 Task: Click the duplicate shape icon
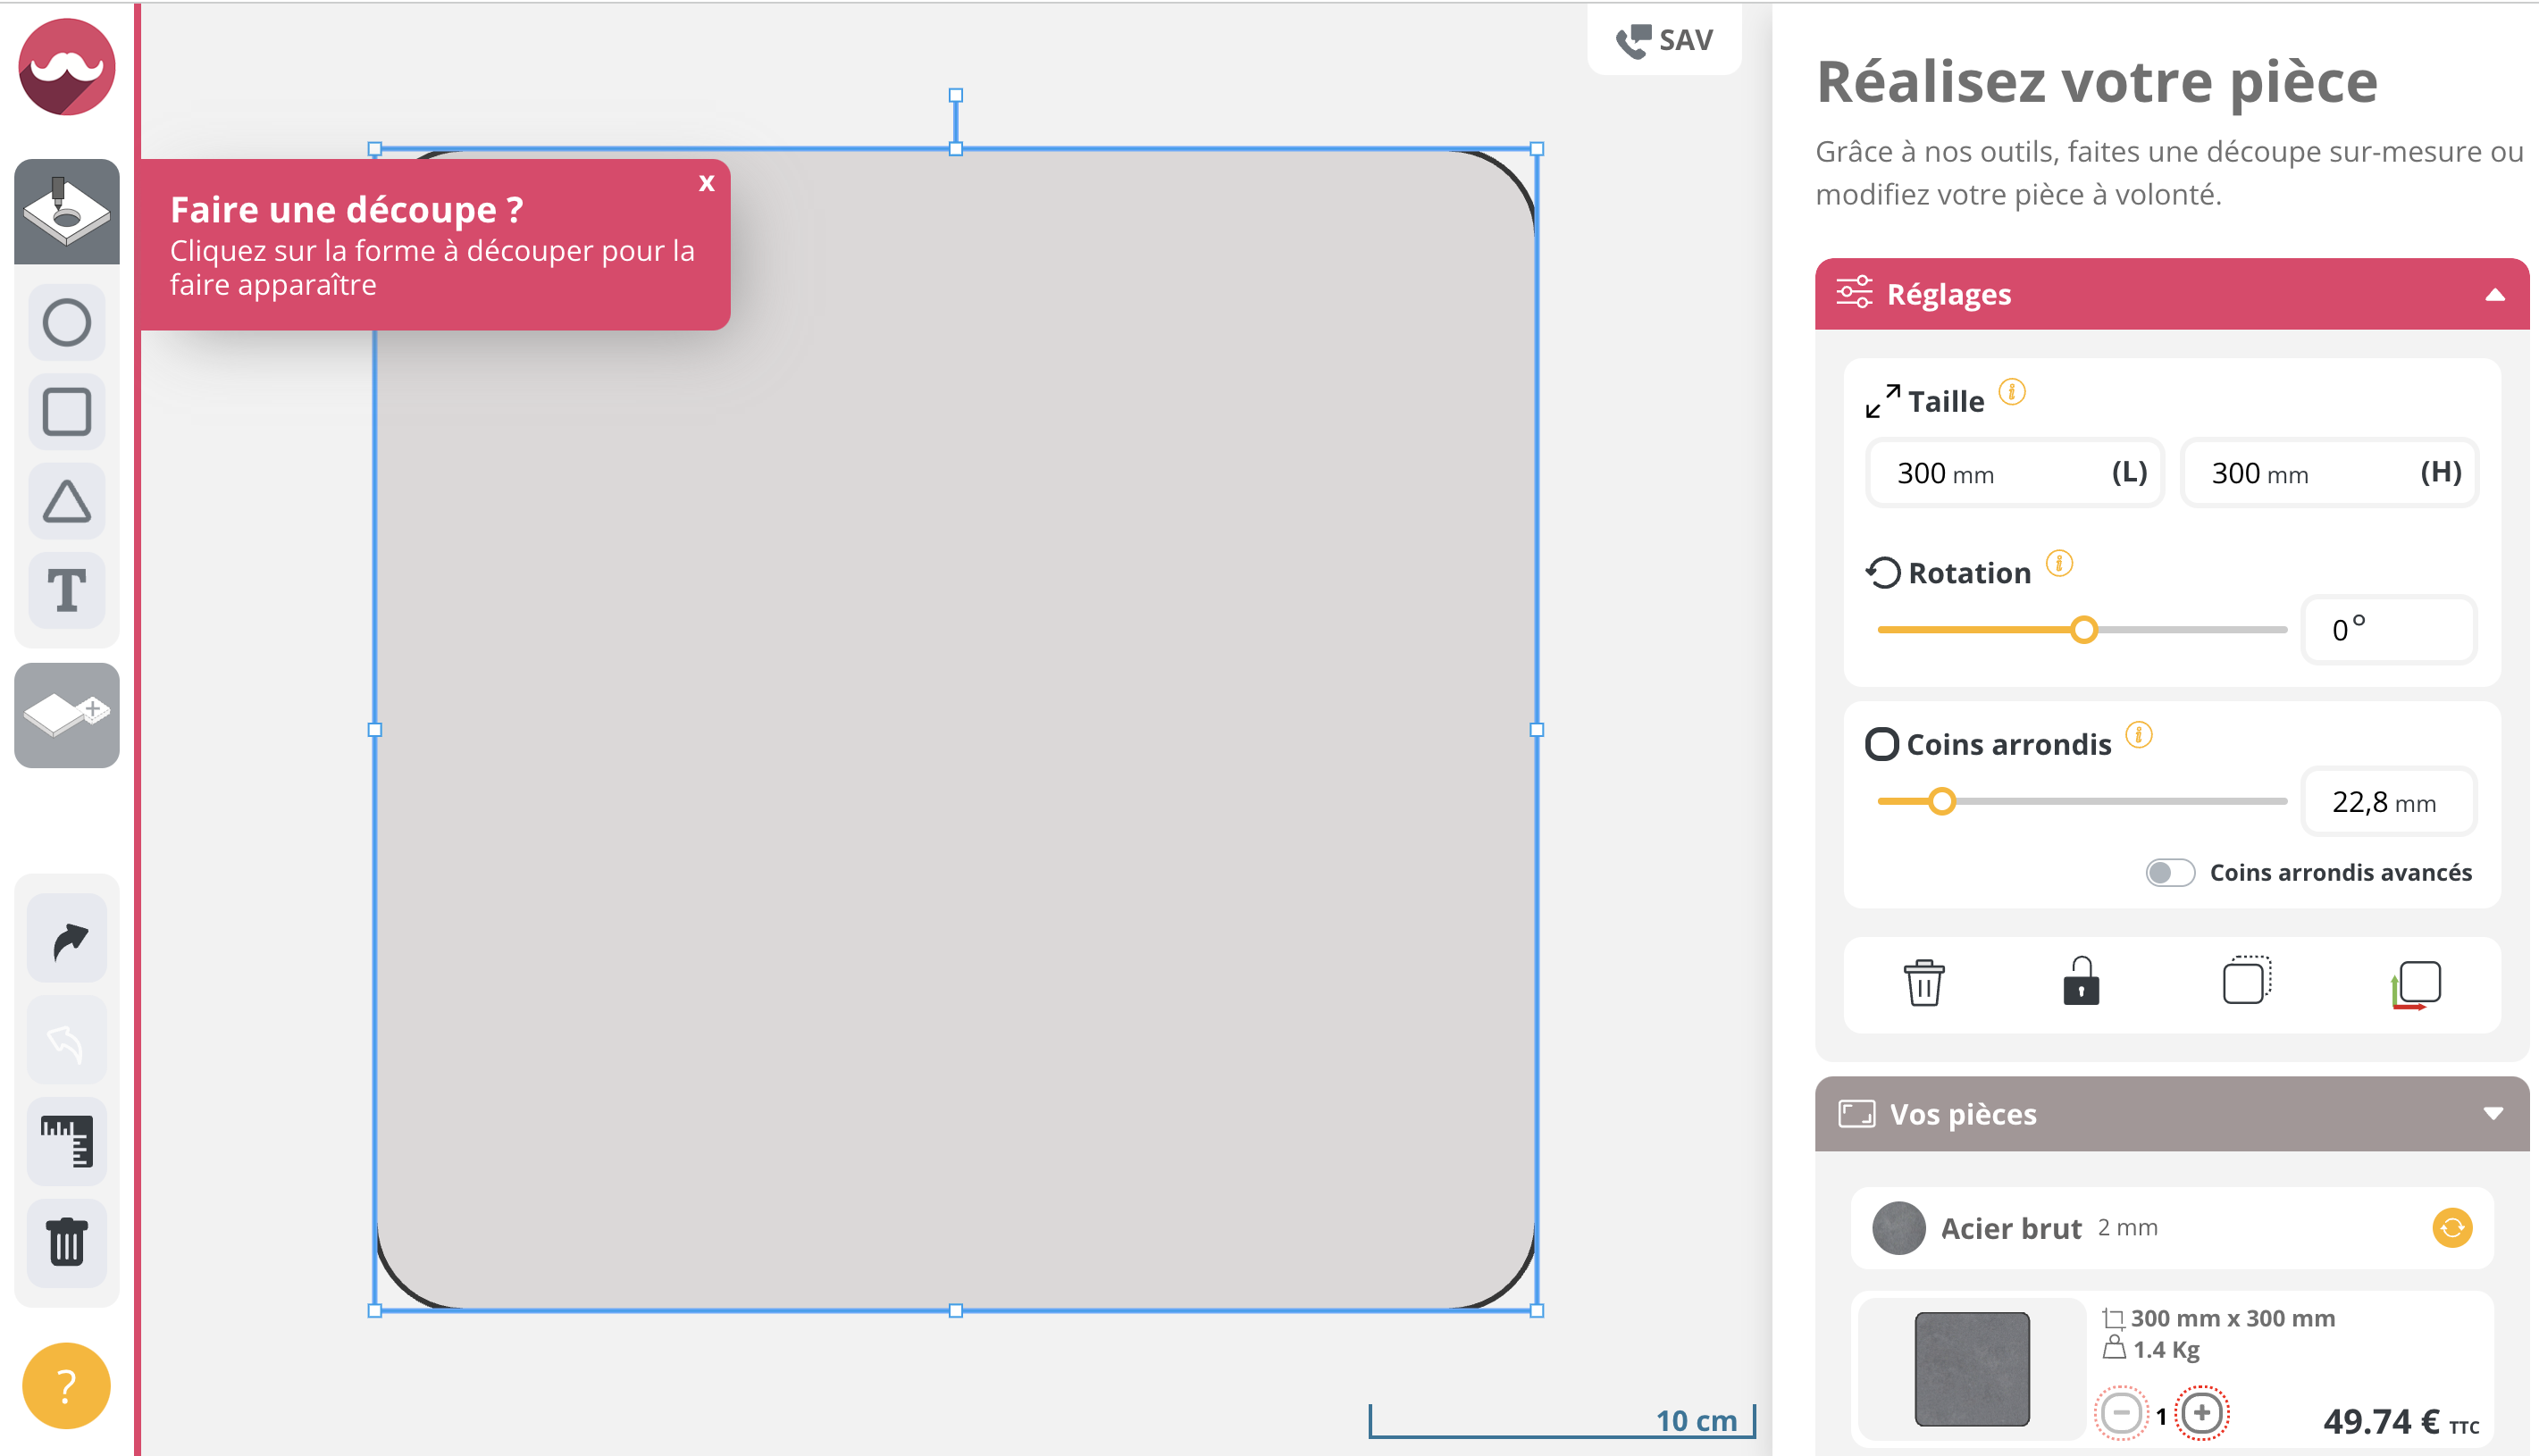(x=2247, y=980)
